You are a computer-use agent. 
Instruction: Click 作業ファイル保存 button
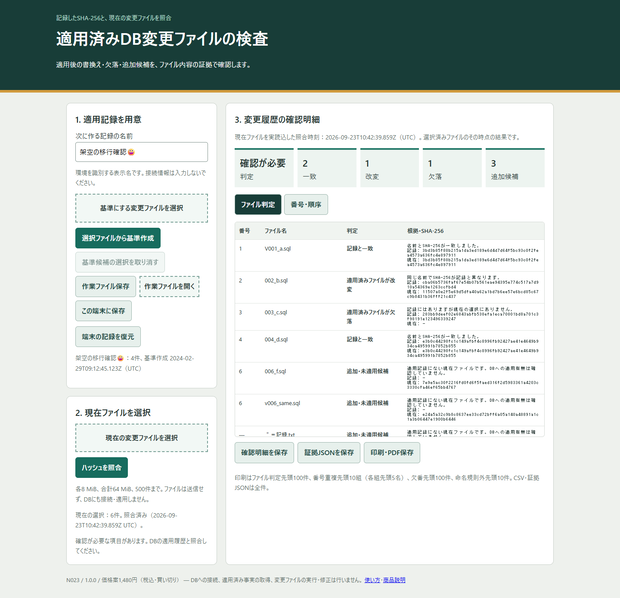click(106, 286)
